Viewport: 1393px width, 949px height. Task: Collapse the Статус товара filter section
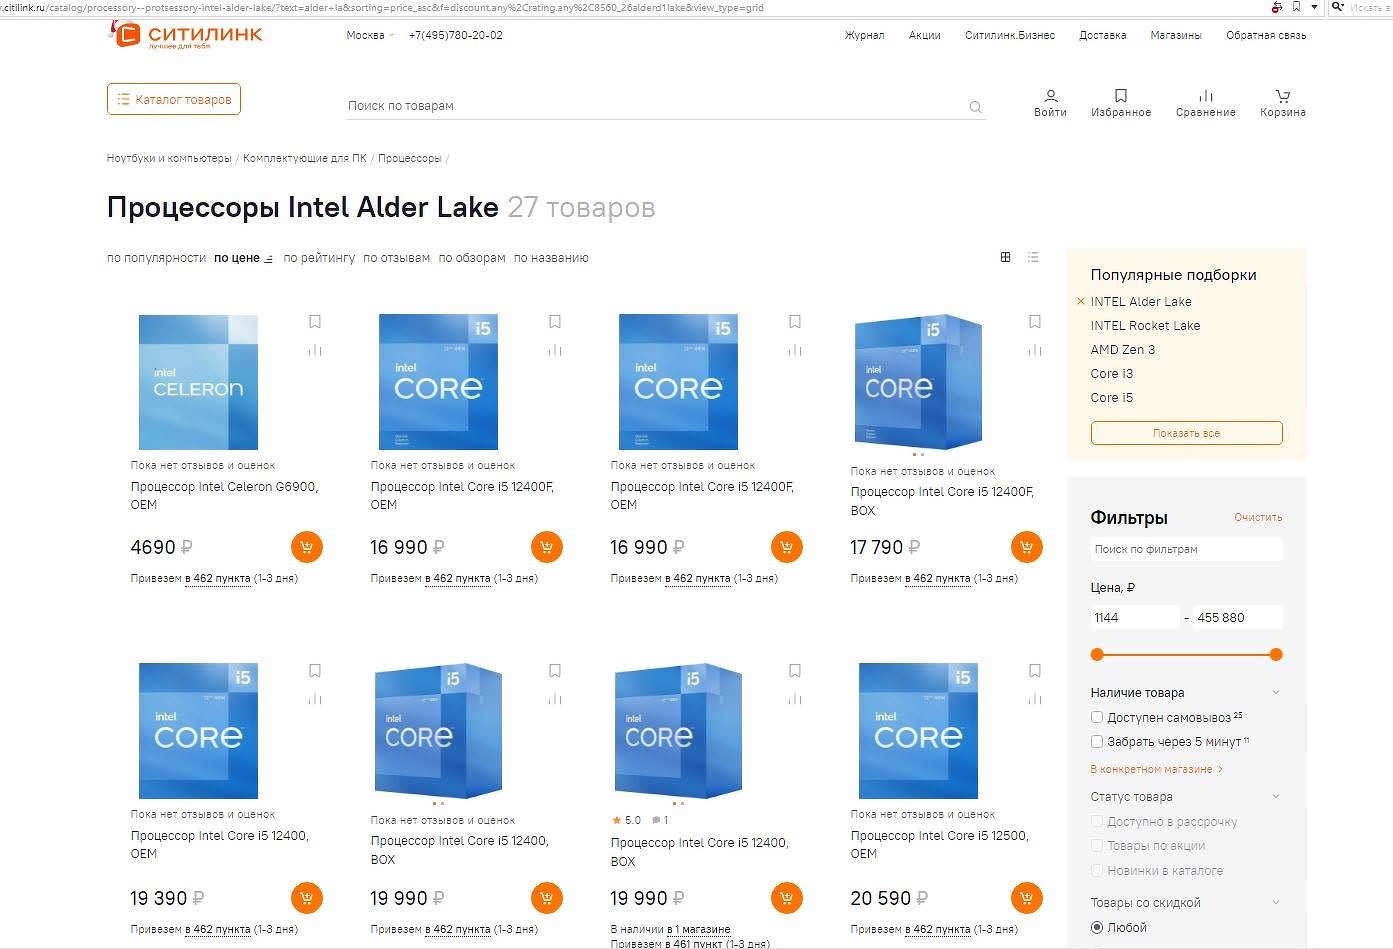[x=1275, y=796]
